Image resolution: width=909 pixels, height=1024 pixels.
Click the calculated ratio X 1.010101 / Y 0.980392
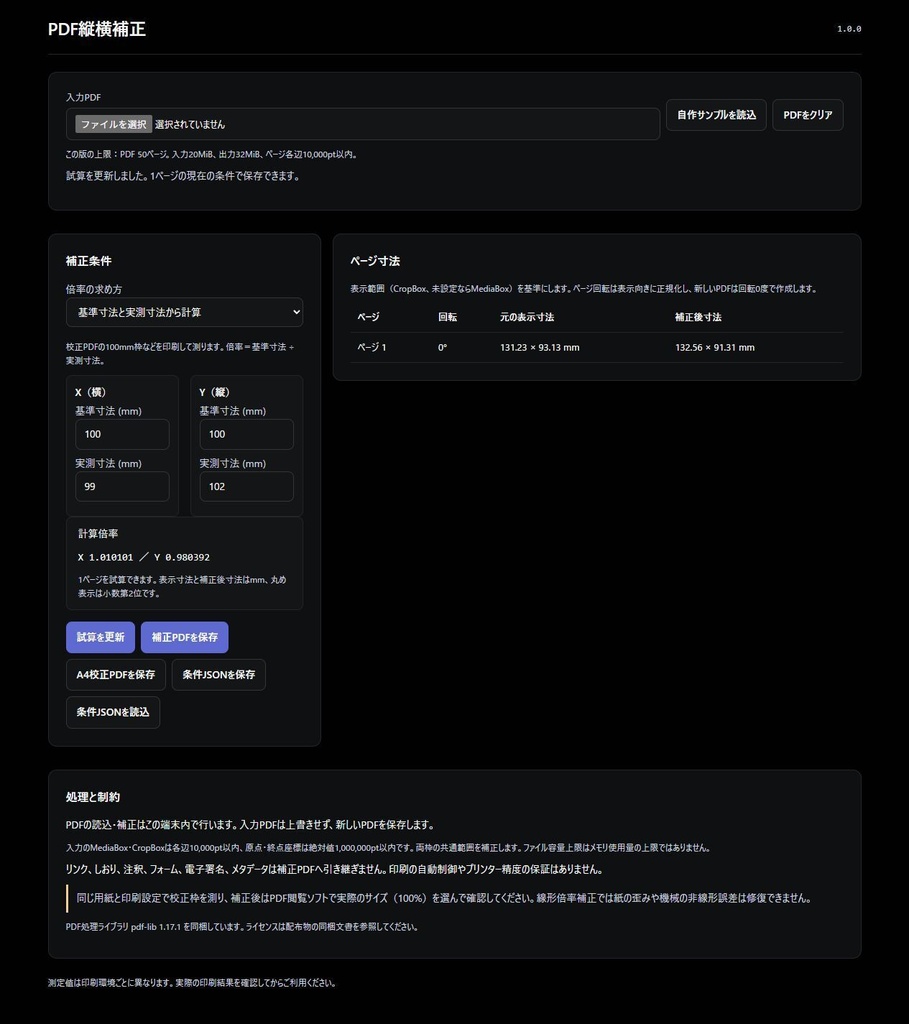pyautogui.click(x=144, y=557)
